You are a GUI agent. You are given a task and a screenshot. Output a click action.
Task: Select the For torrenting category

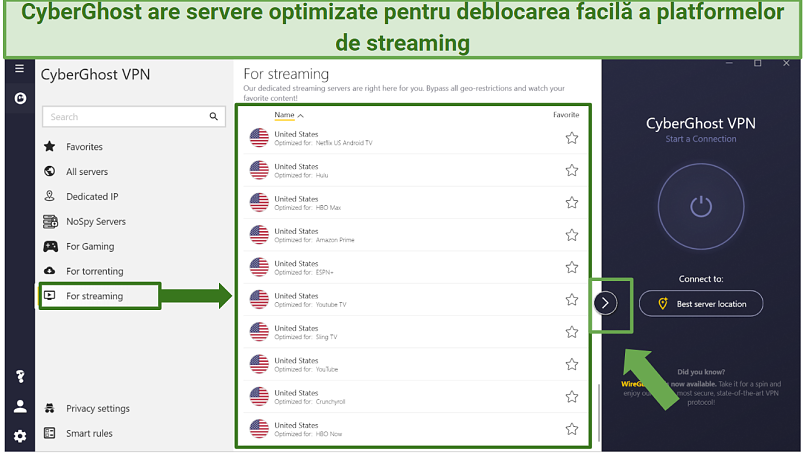(x=95, y=271)
